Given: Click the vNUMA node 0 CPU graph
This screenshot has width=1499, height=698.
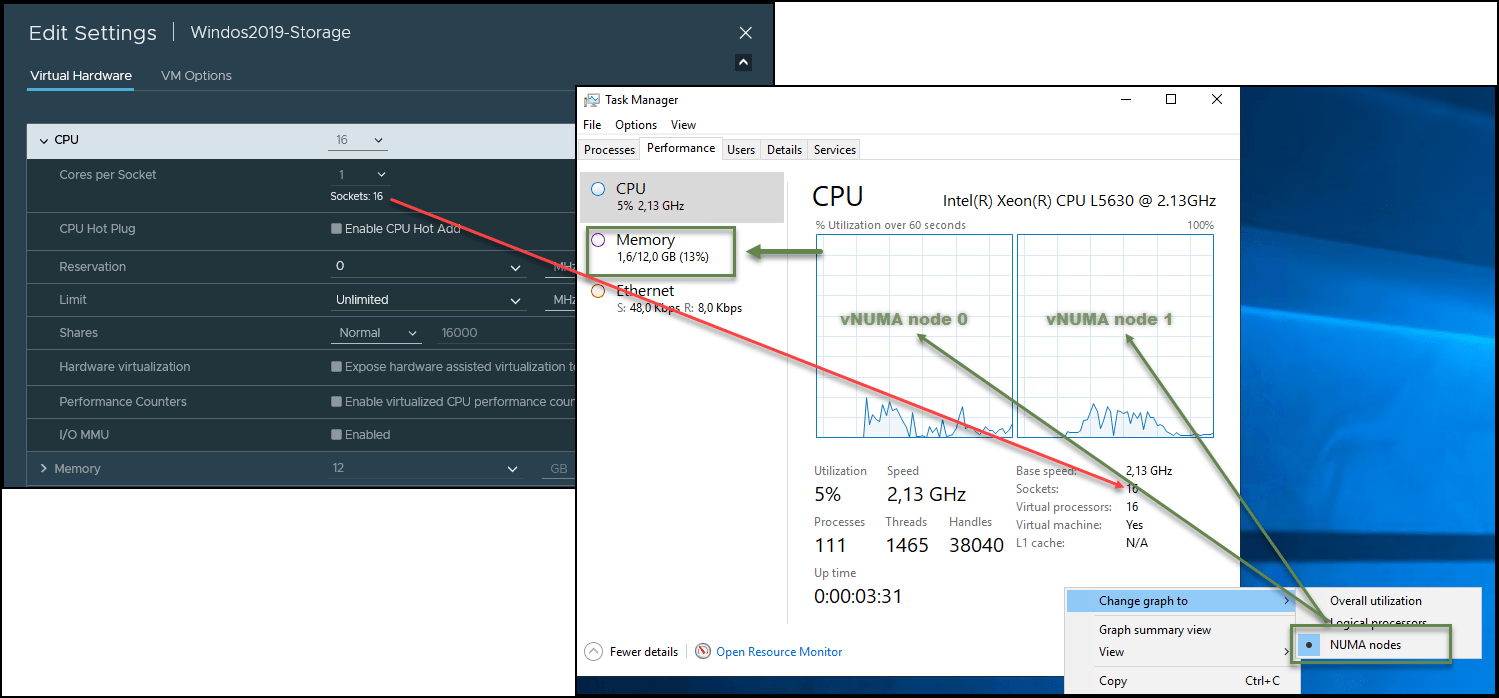Looking at the screenshot, I should click(914, 336).
